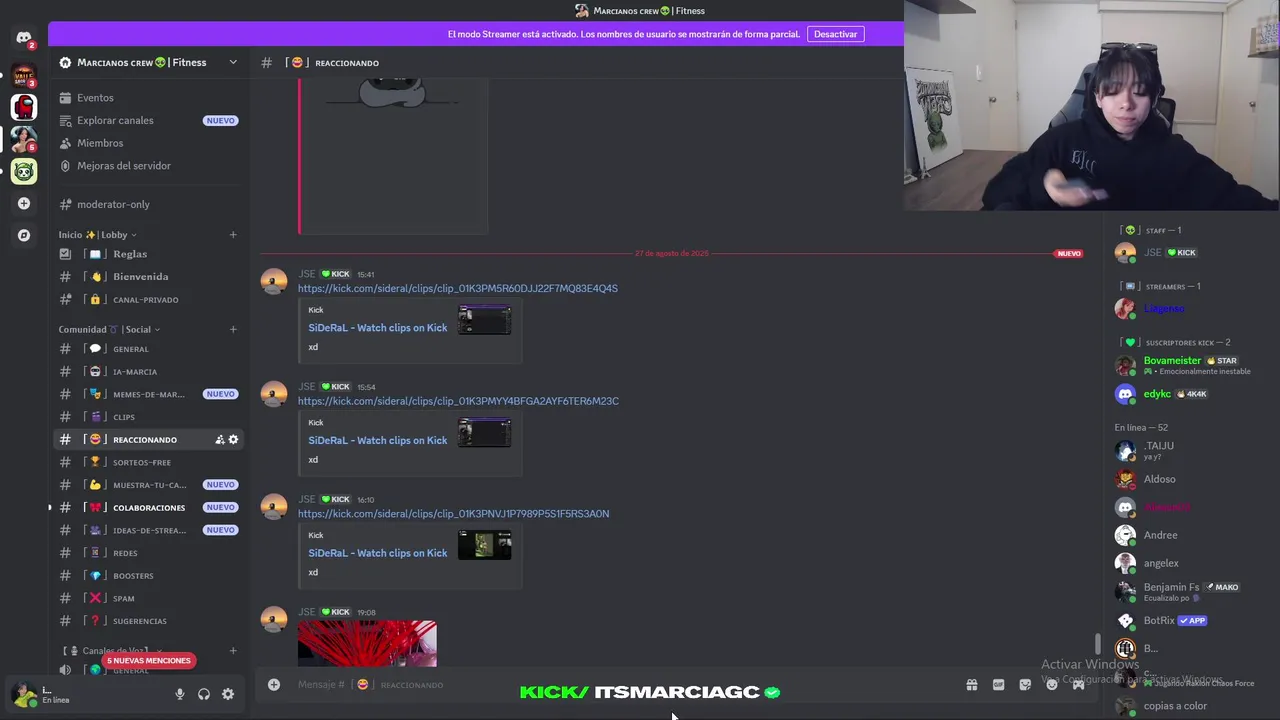
Task: Collapse the Inicio Lobby category
Action: coord(97,235)
